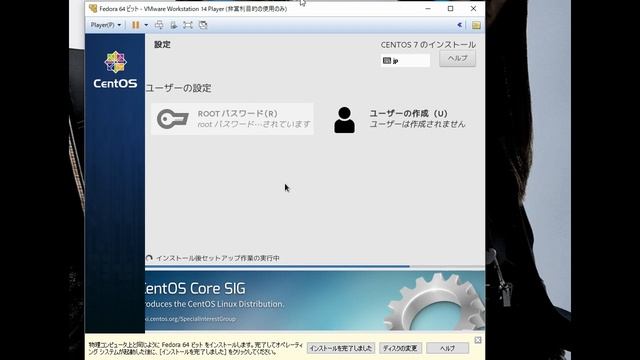Minimize the VMware Player window
This screenshot has height=360, width=640.
click(x=428, y=8)
